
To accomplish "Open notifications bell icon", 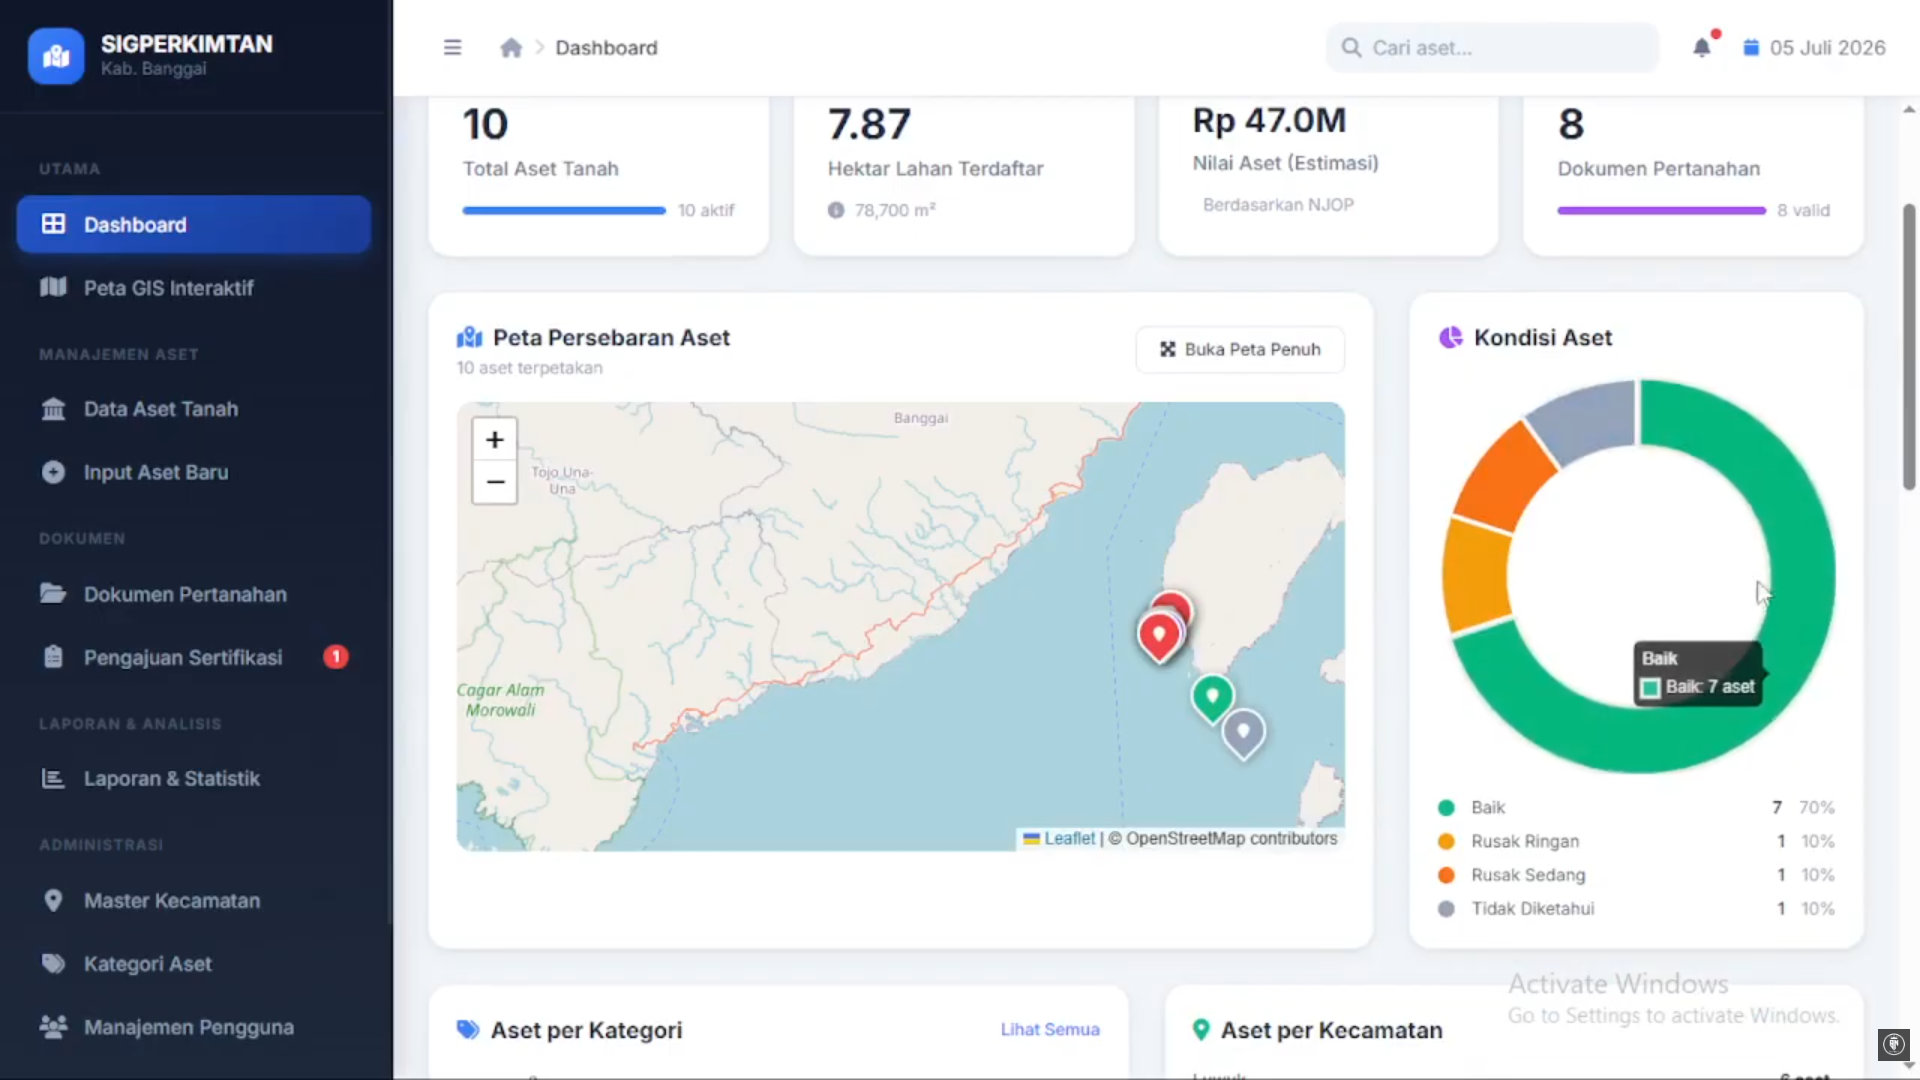I will [1701, 47].
